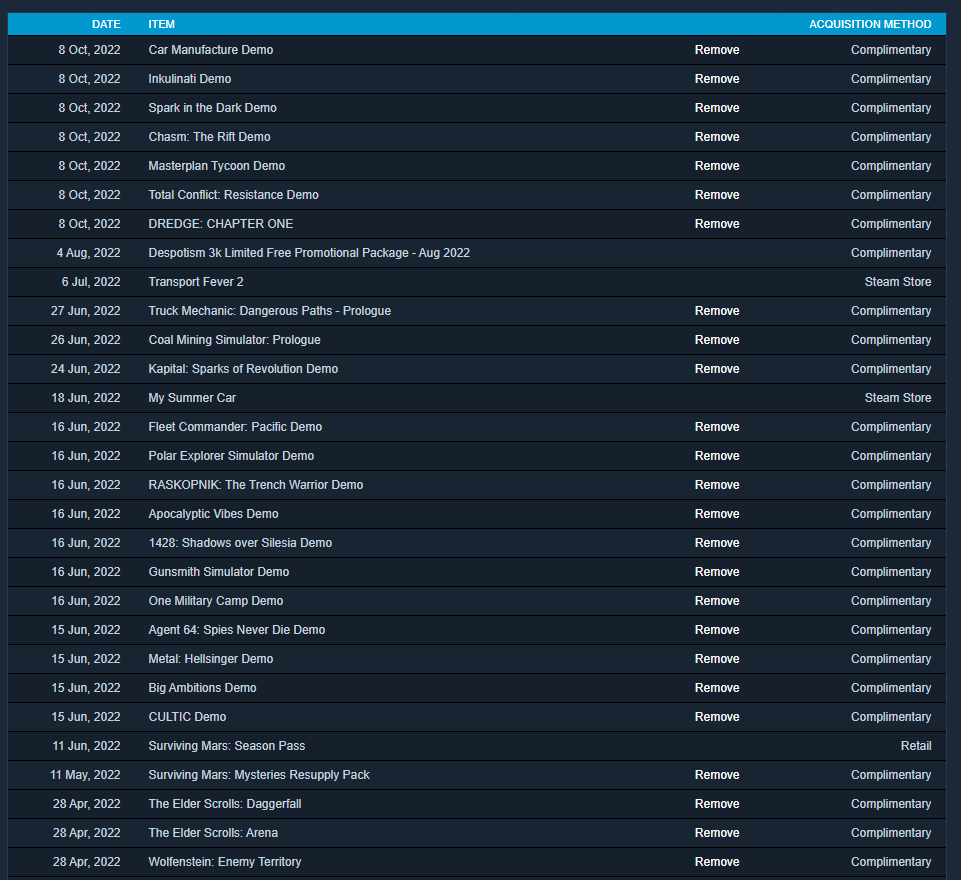Remove CULTIC Demo license

(x=716, y=717)
